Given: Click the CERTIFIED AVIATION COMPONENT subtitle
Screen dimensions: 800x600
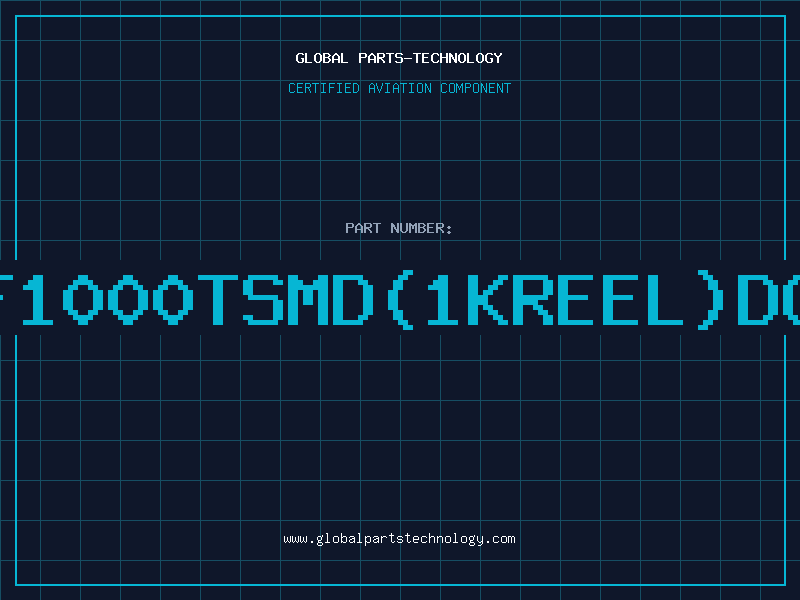Looking at the screenshot, I should coord(399,88).
